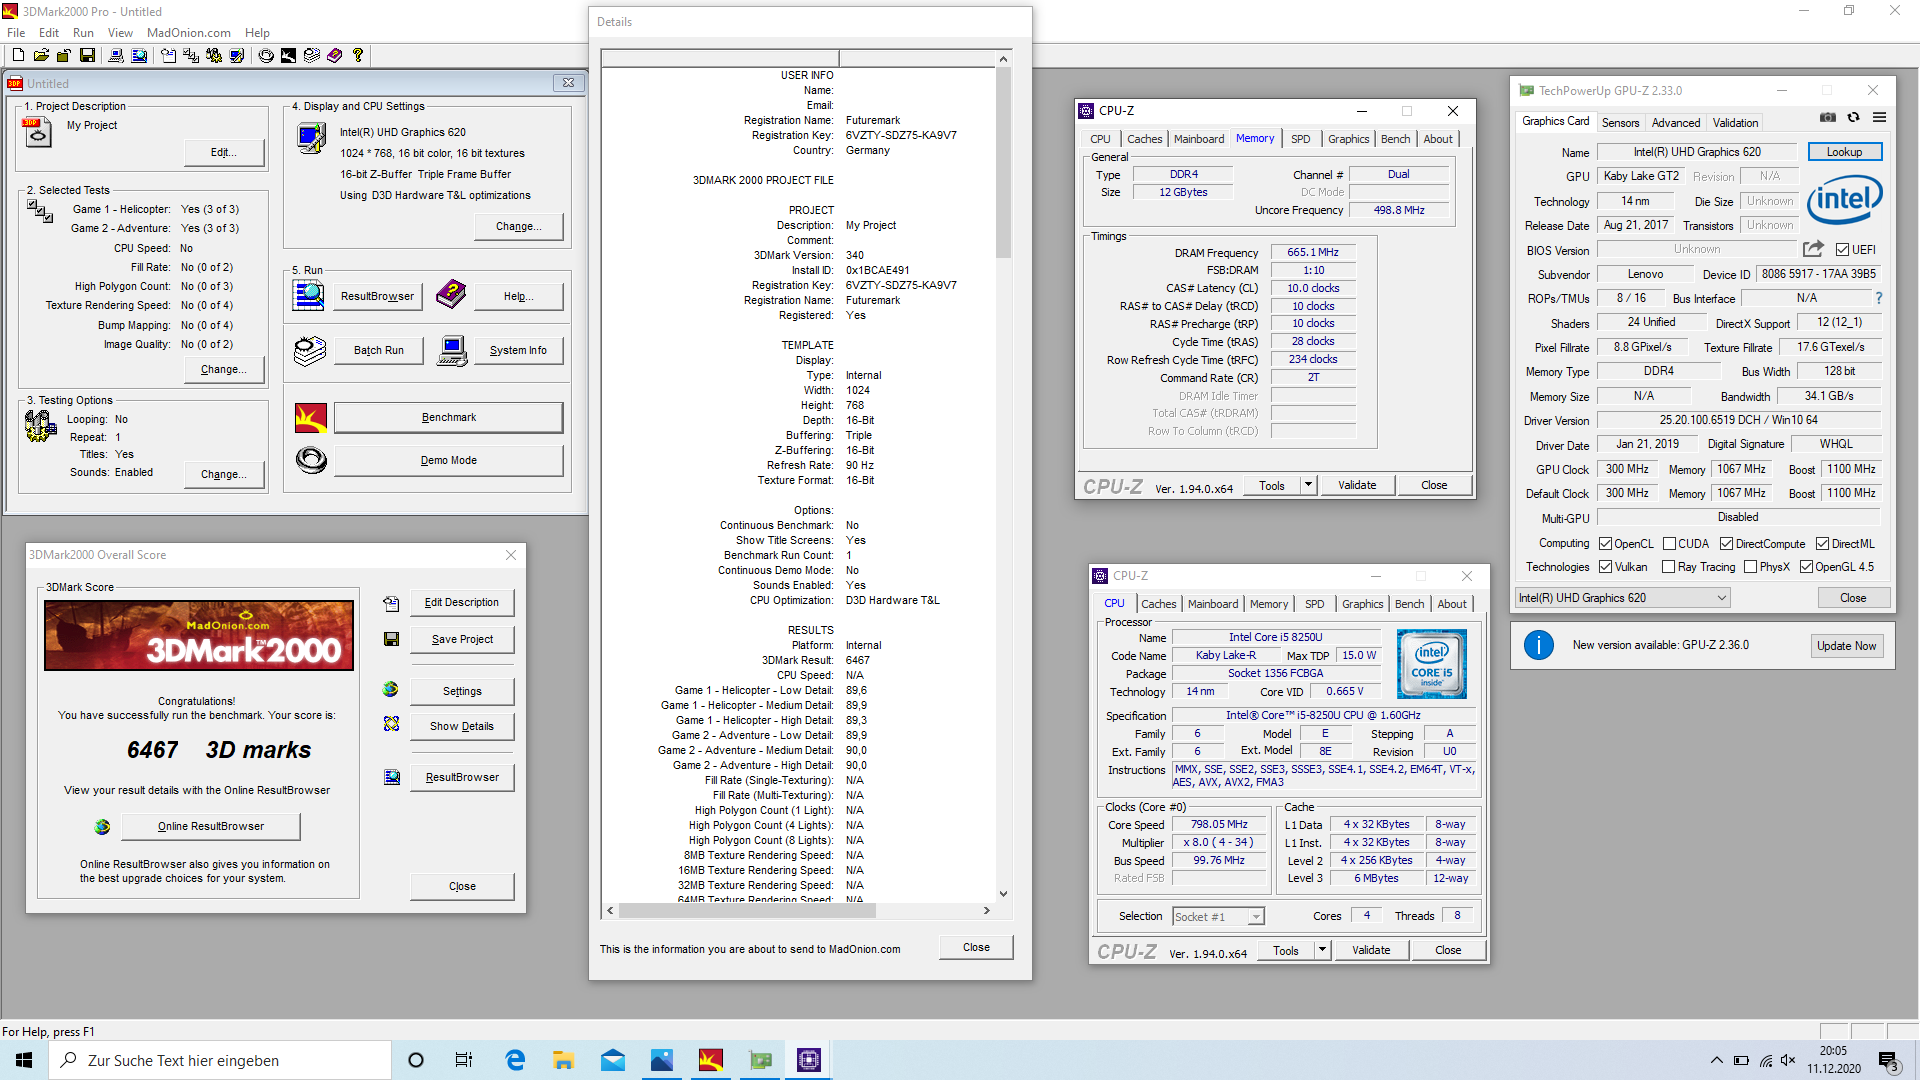Open the GPU-Z hamburger menu icon
Viewport: 1920px width, 1080px height.
pyautogui.click(x=1879, y=117)
